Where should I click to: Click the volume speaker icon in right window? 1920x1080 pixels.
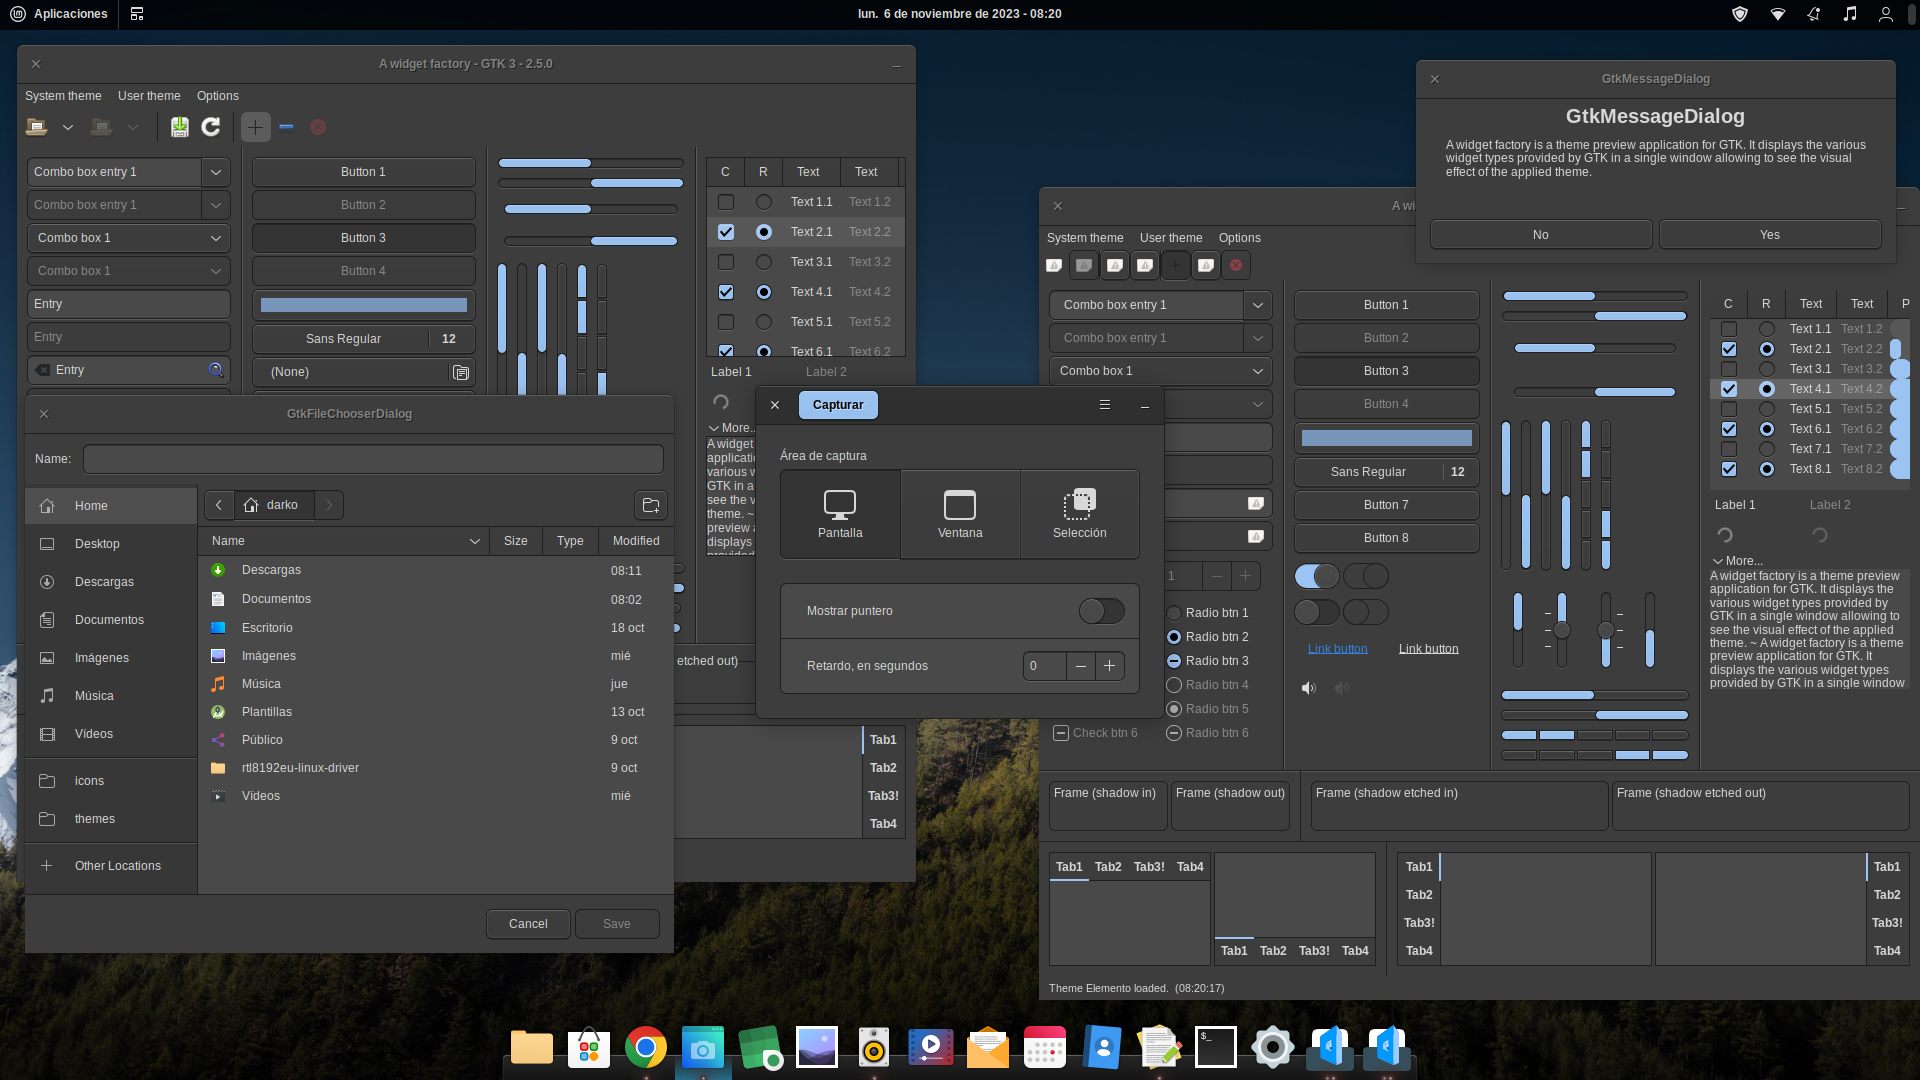point(1309,688)
